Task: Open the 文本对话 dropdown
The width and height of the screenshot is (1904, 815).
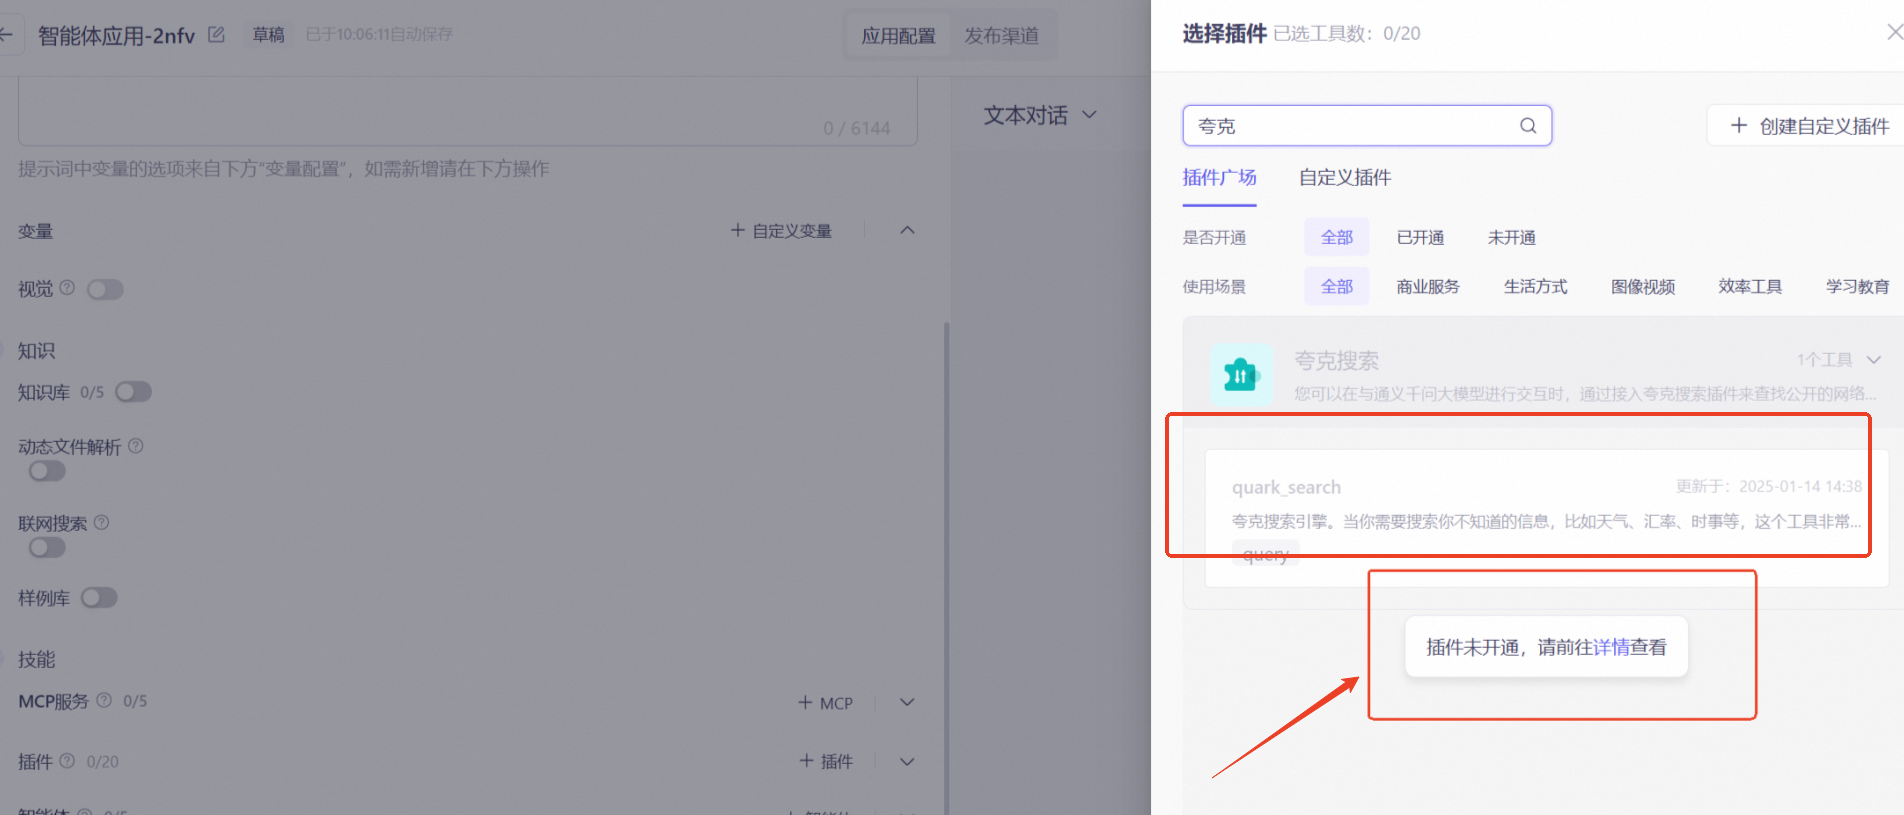Action: click(x=1040, y=115)
